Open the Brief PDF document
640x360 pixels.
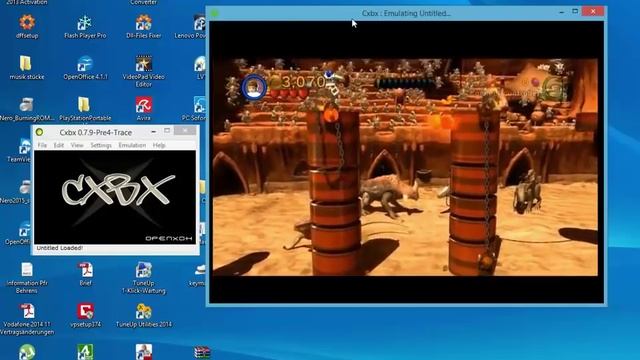85,274
